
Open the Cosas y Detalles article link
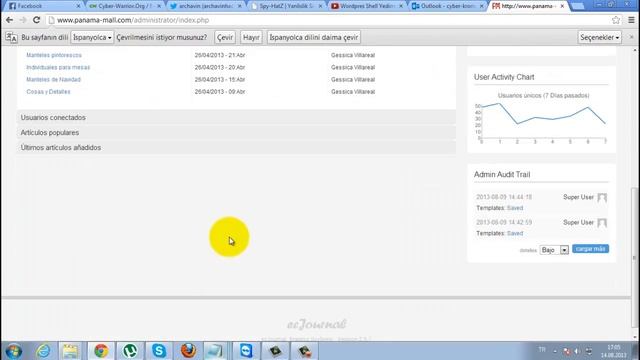(x=48, y=92)
